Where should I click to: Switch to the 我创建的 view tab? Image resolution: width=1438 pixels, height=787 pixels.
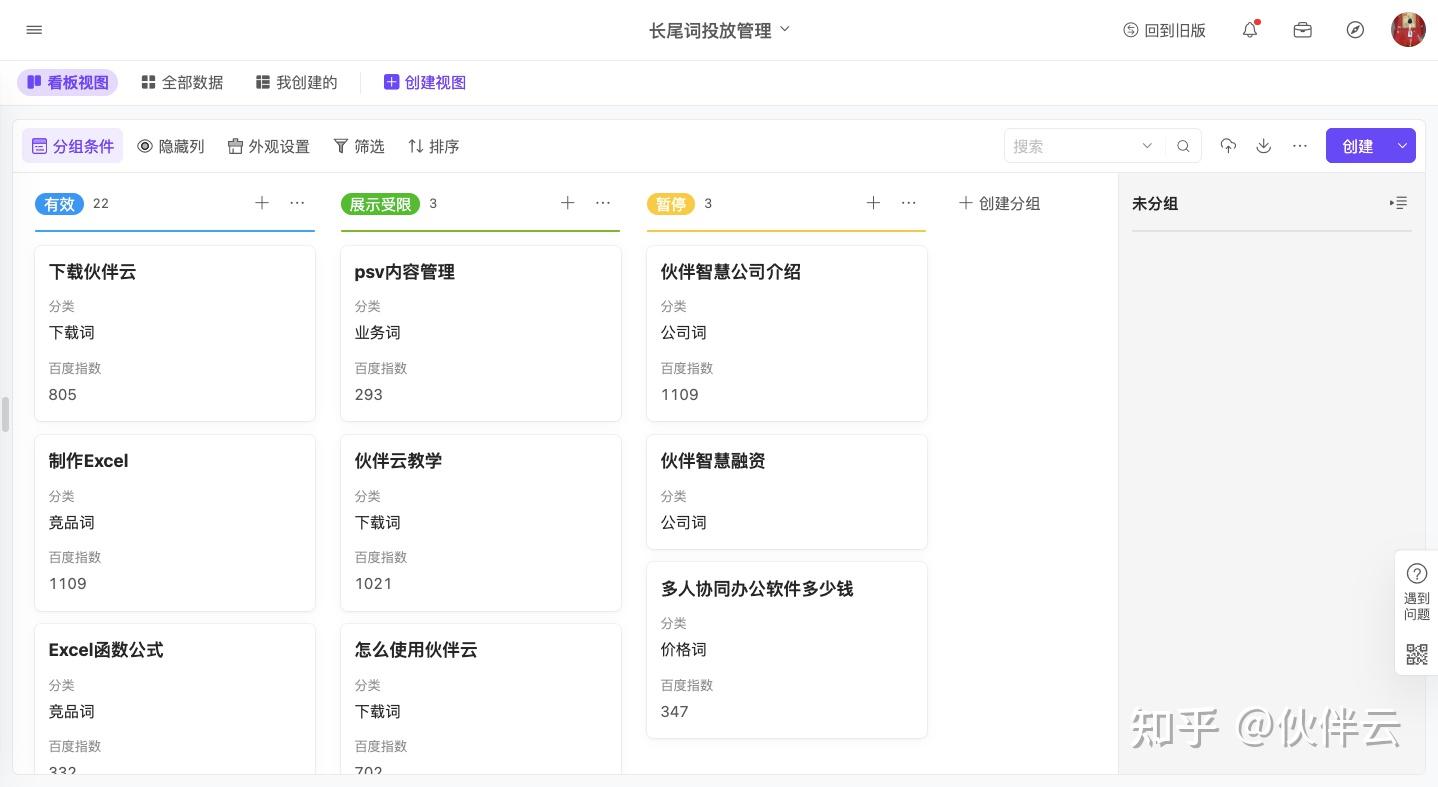296,82
